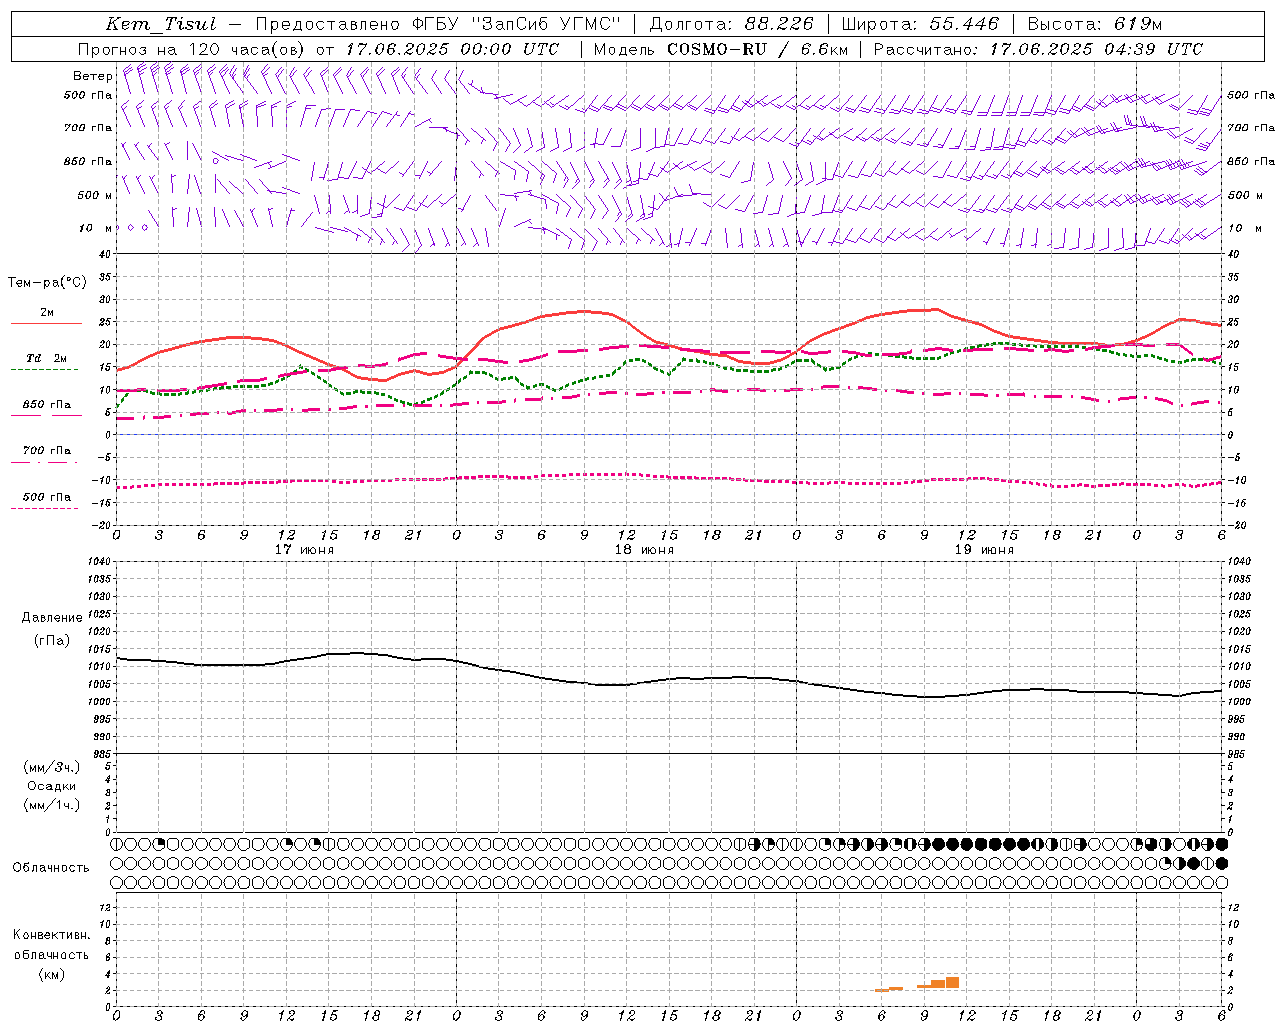Click the 500 м wind level label on left axis
1280x1024 pixels.
tap(95, 195)
